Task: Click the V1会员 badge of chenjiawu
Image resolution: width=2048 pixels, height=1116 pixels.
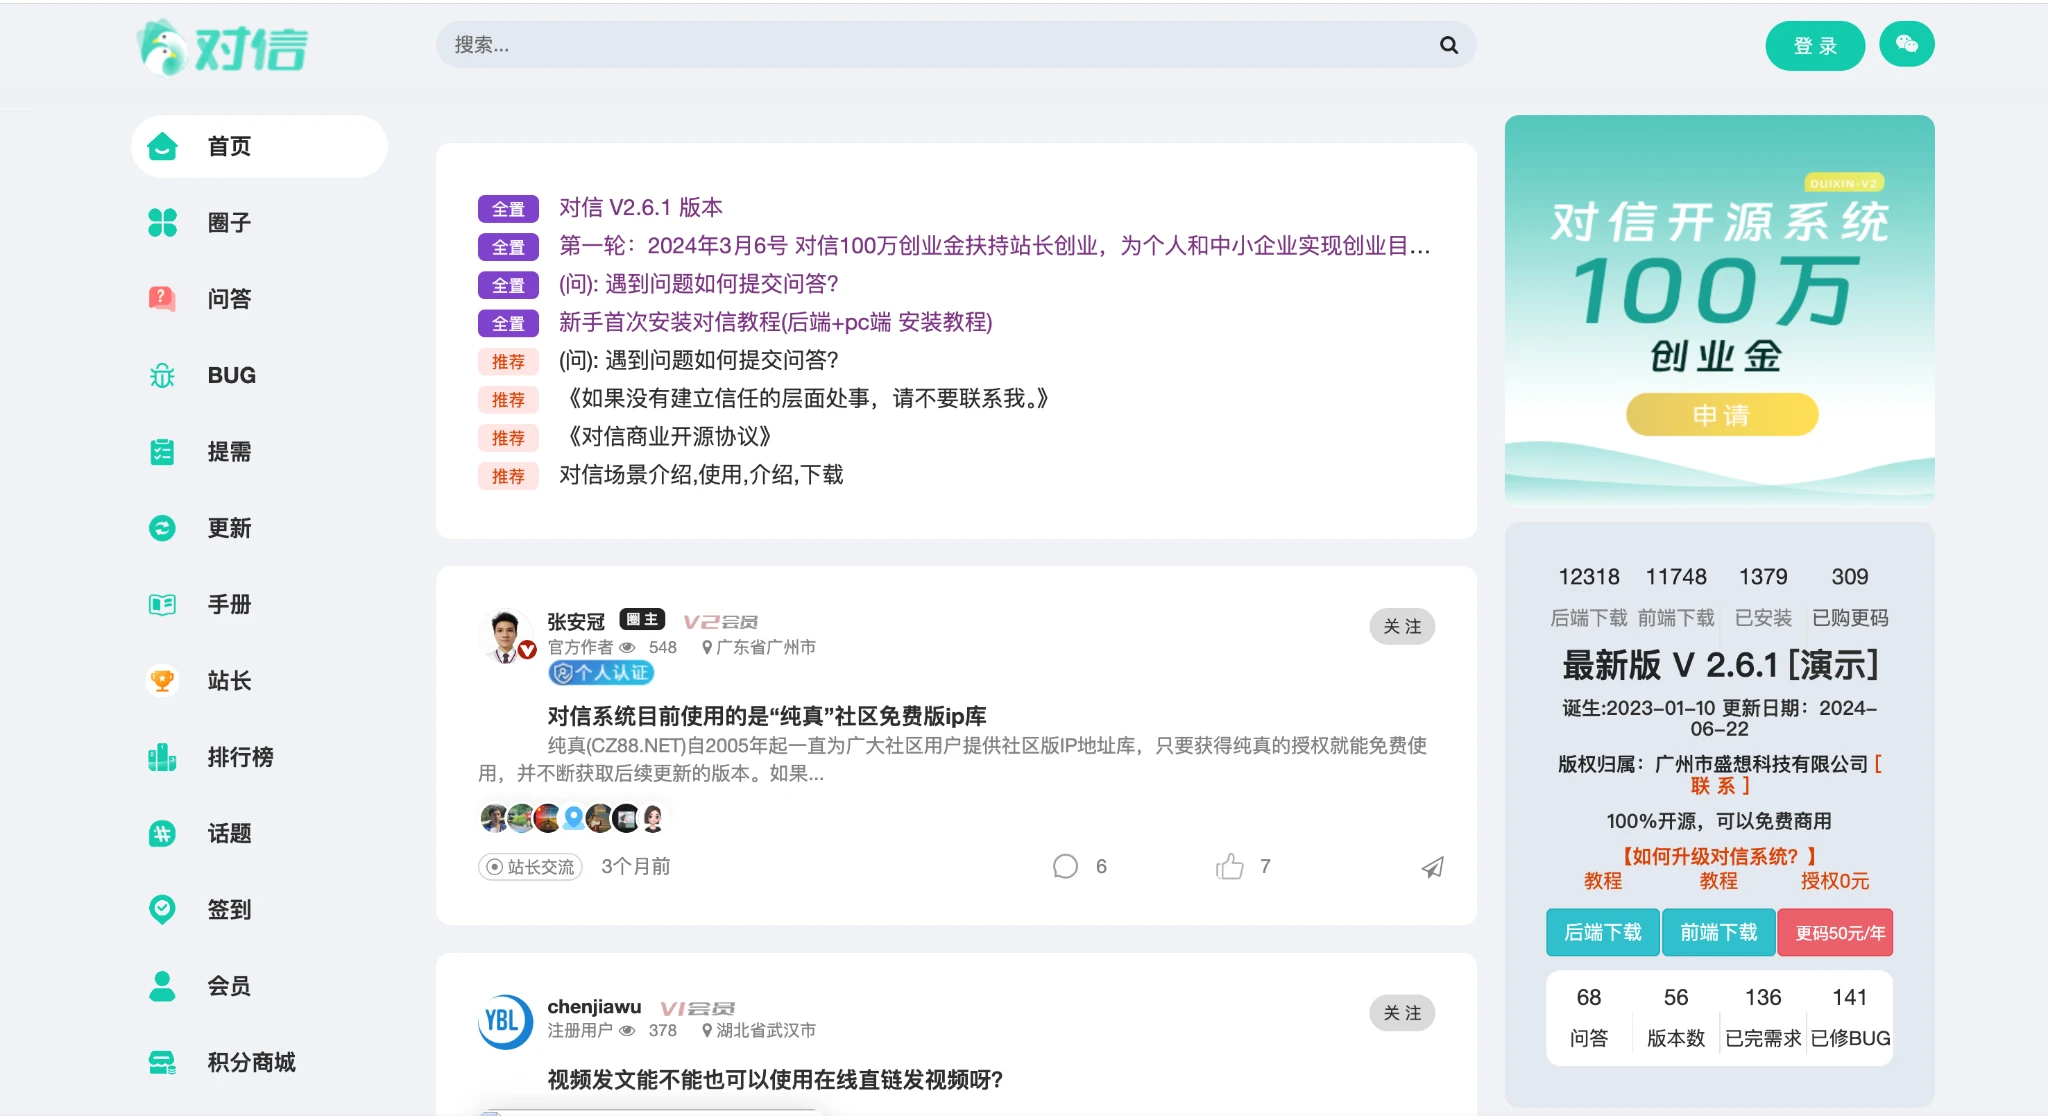Action: tap(698, 1008)
